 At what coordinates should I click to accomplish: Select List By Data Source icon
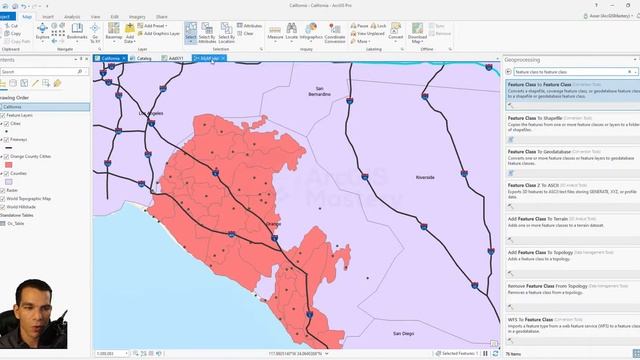coord(13,84)
